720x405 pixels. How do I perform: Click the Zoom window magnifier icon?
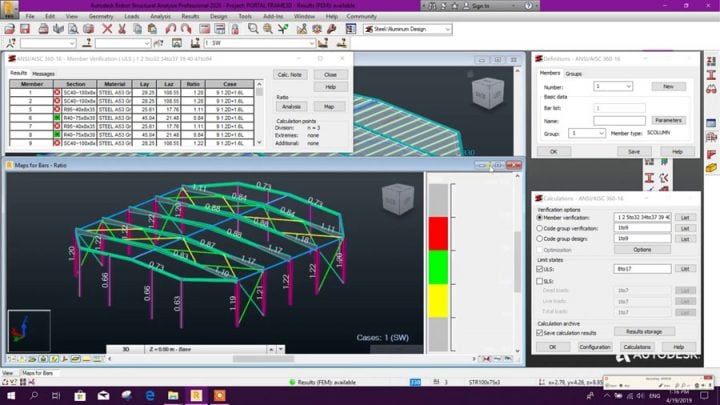pos(253,29)
